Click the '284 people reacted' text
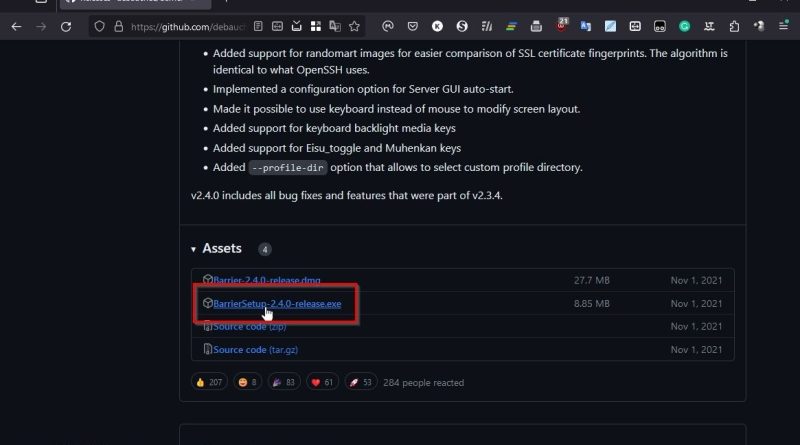This screenshot has height=445, width=800. pos(423,383)
